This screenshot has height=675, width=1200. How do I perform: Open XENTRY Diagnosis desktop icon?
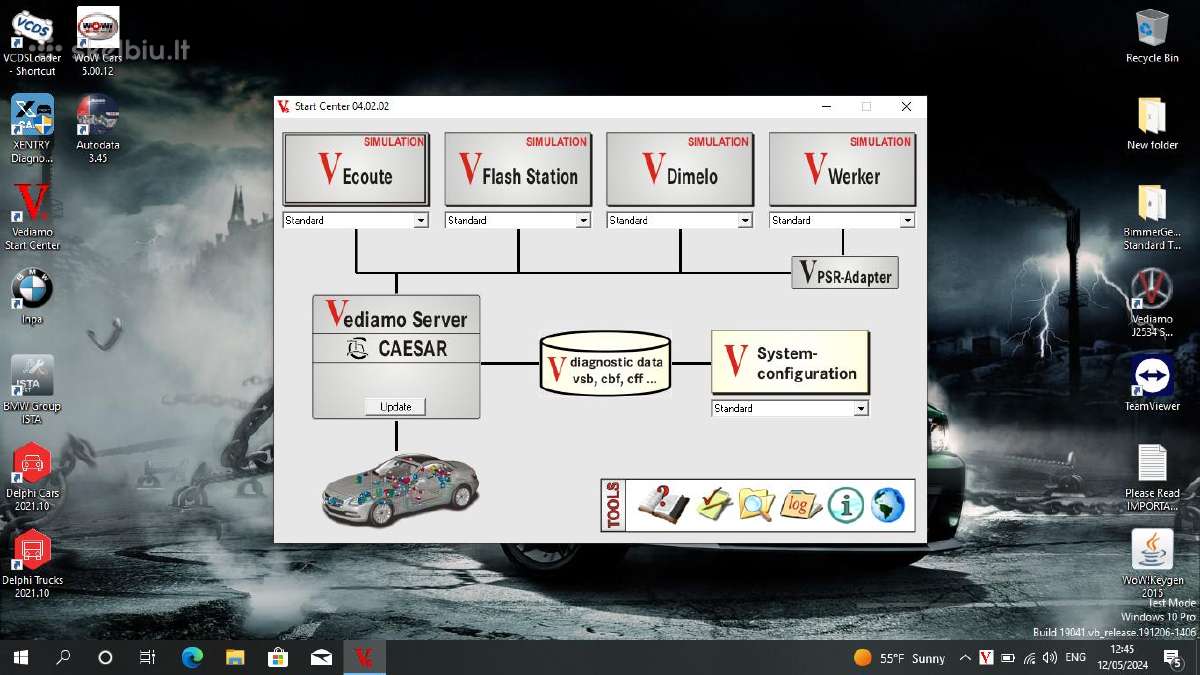pyautogui.click(x=32, y=129)
